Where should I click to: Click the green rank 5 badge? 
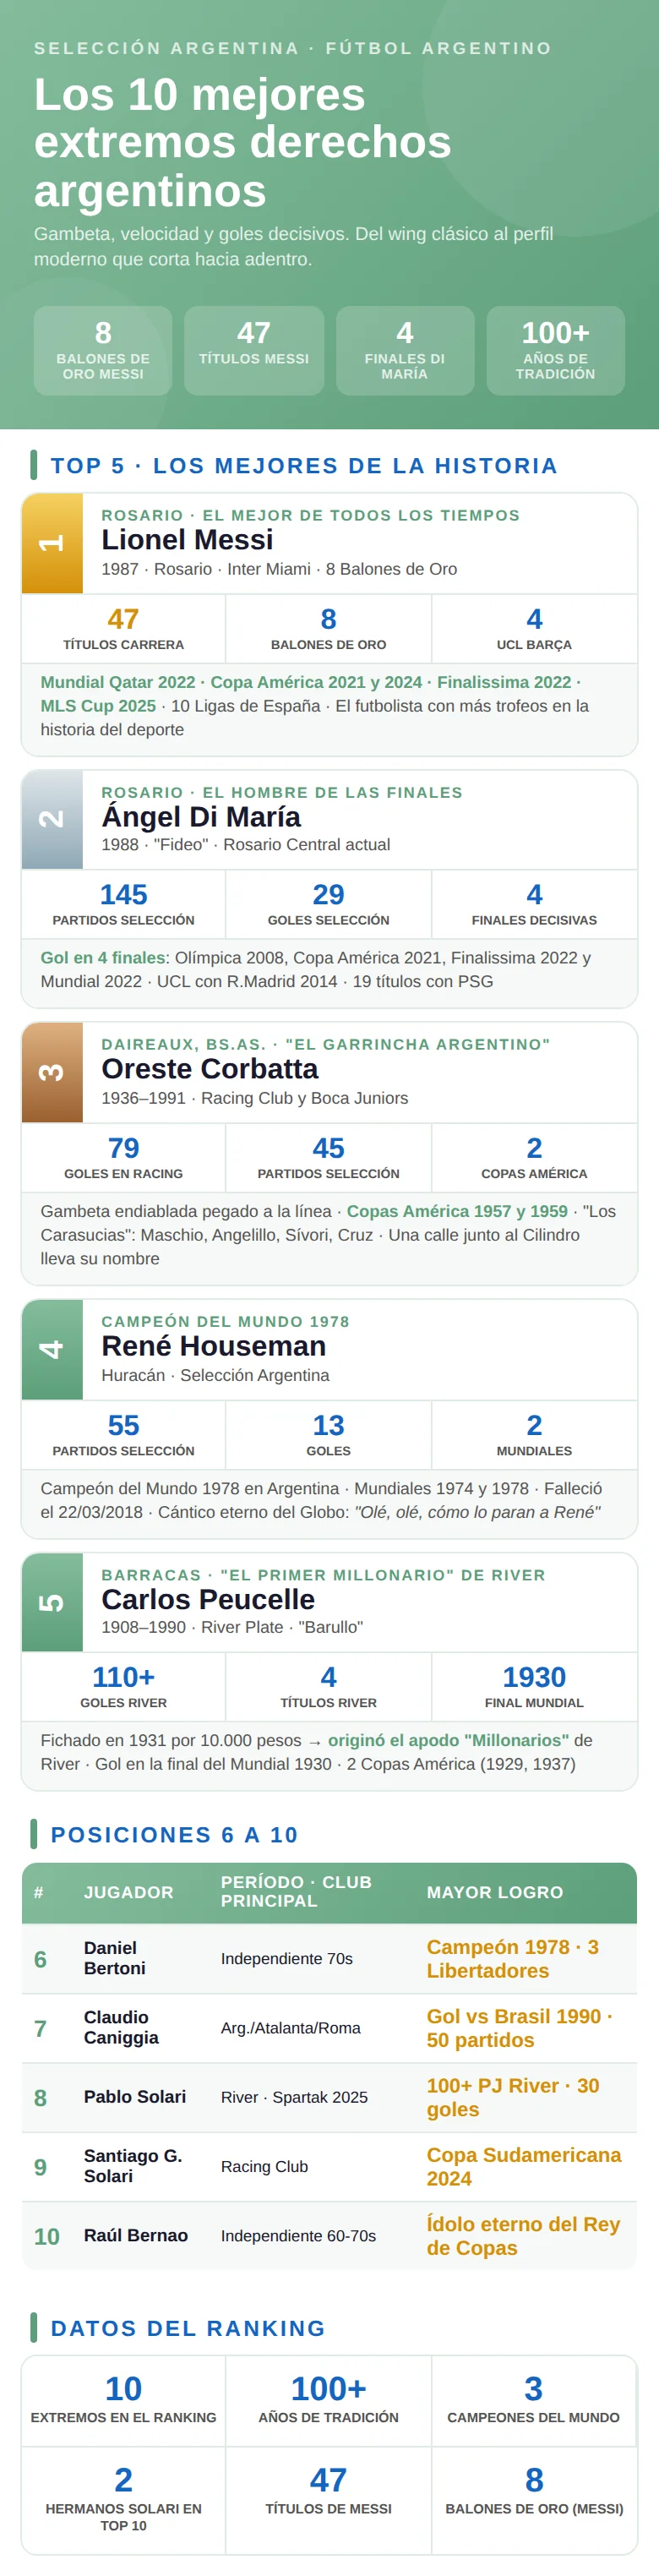[x=52, y=1602]
